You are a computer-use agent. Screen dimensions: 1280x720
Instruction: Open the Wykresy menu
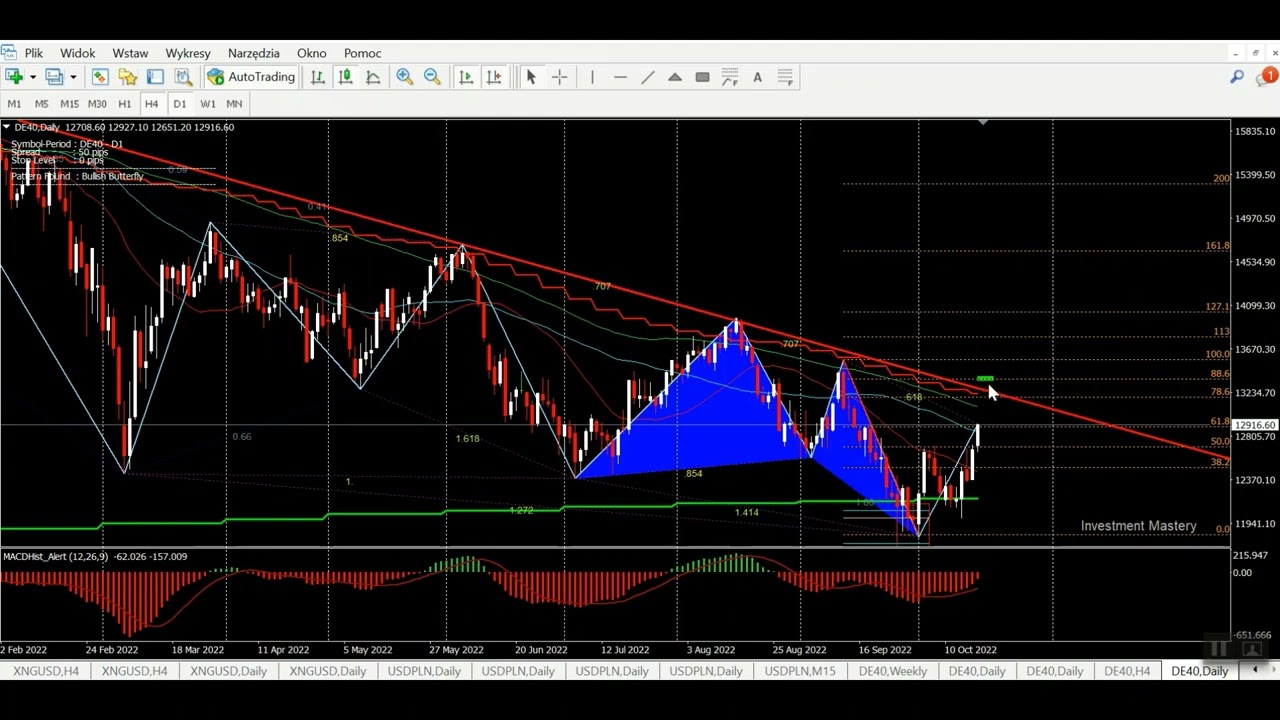188,53
